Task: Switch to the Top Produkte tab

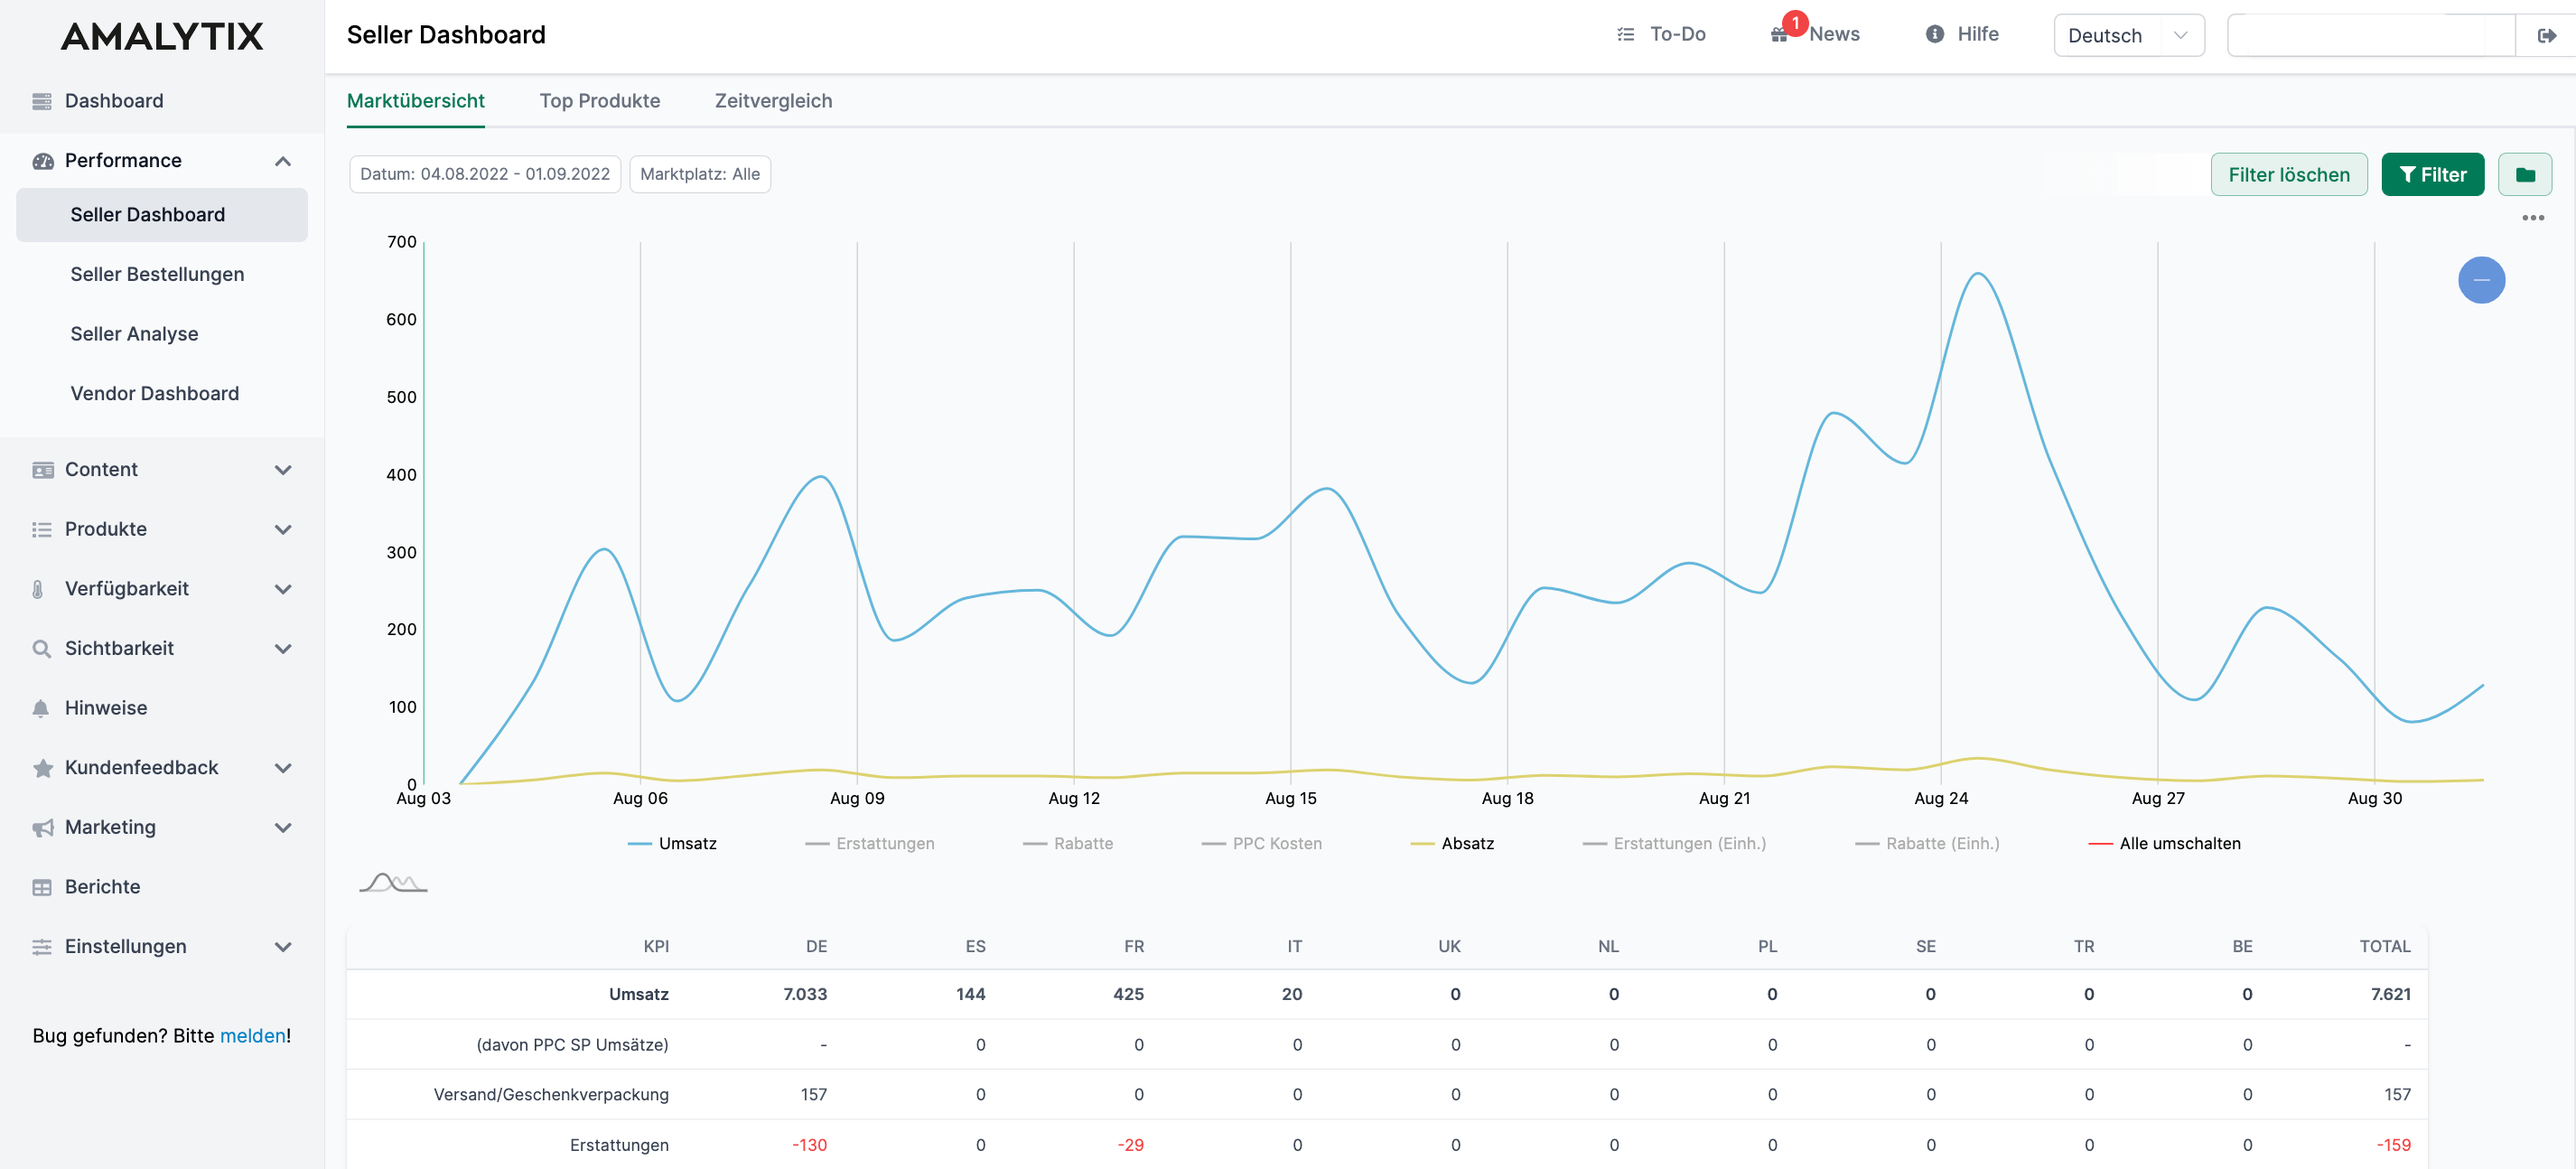Action: 599,101
